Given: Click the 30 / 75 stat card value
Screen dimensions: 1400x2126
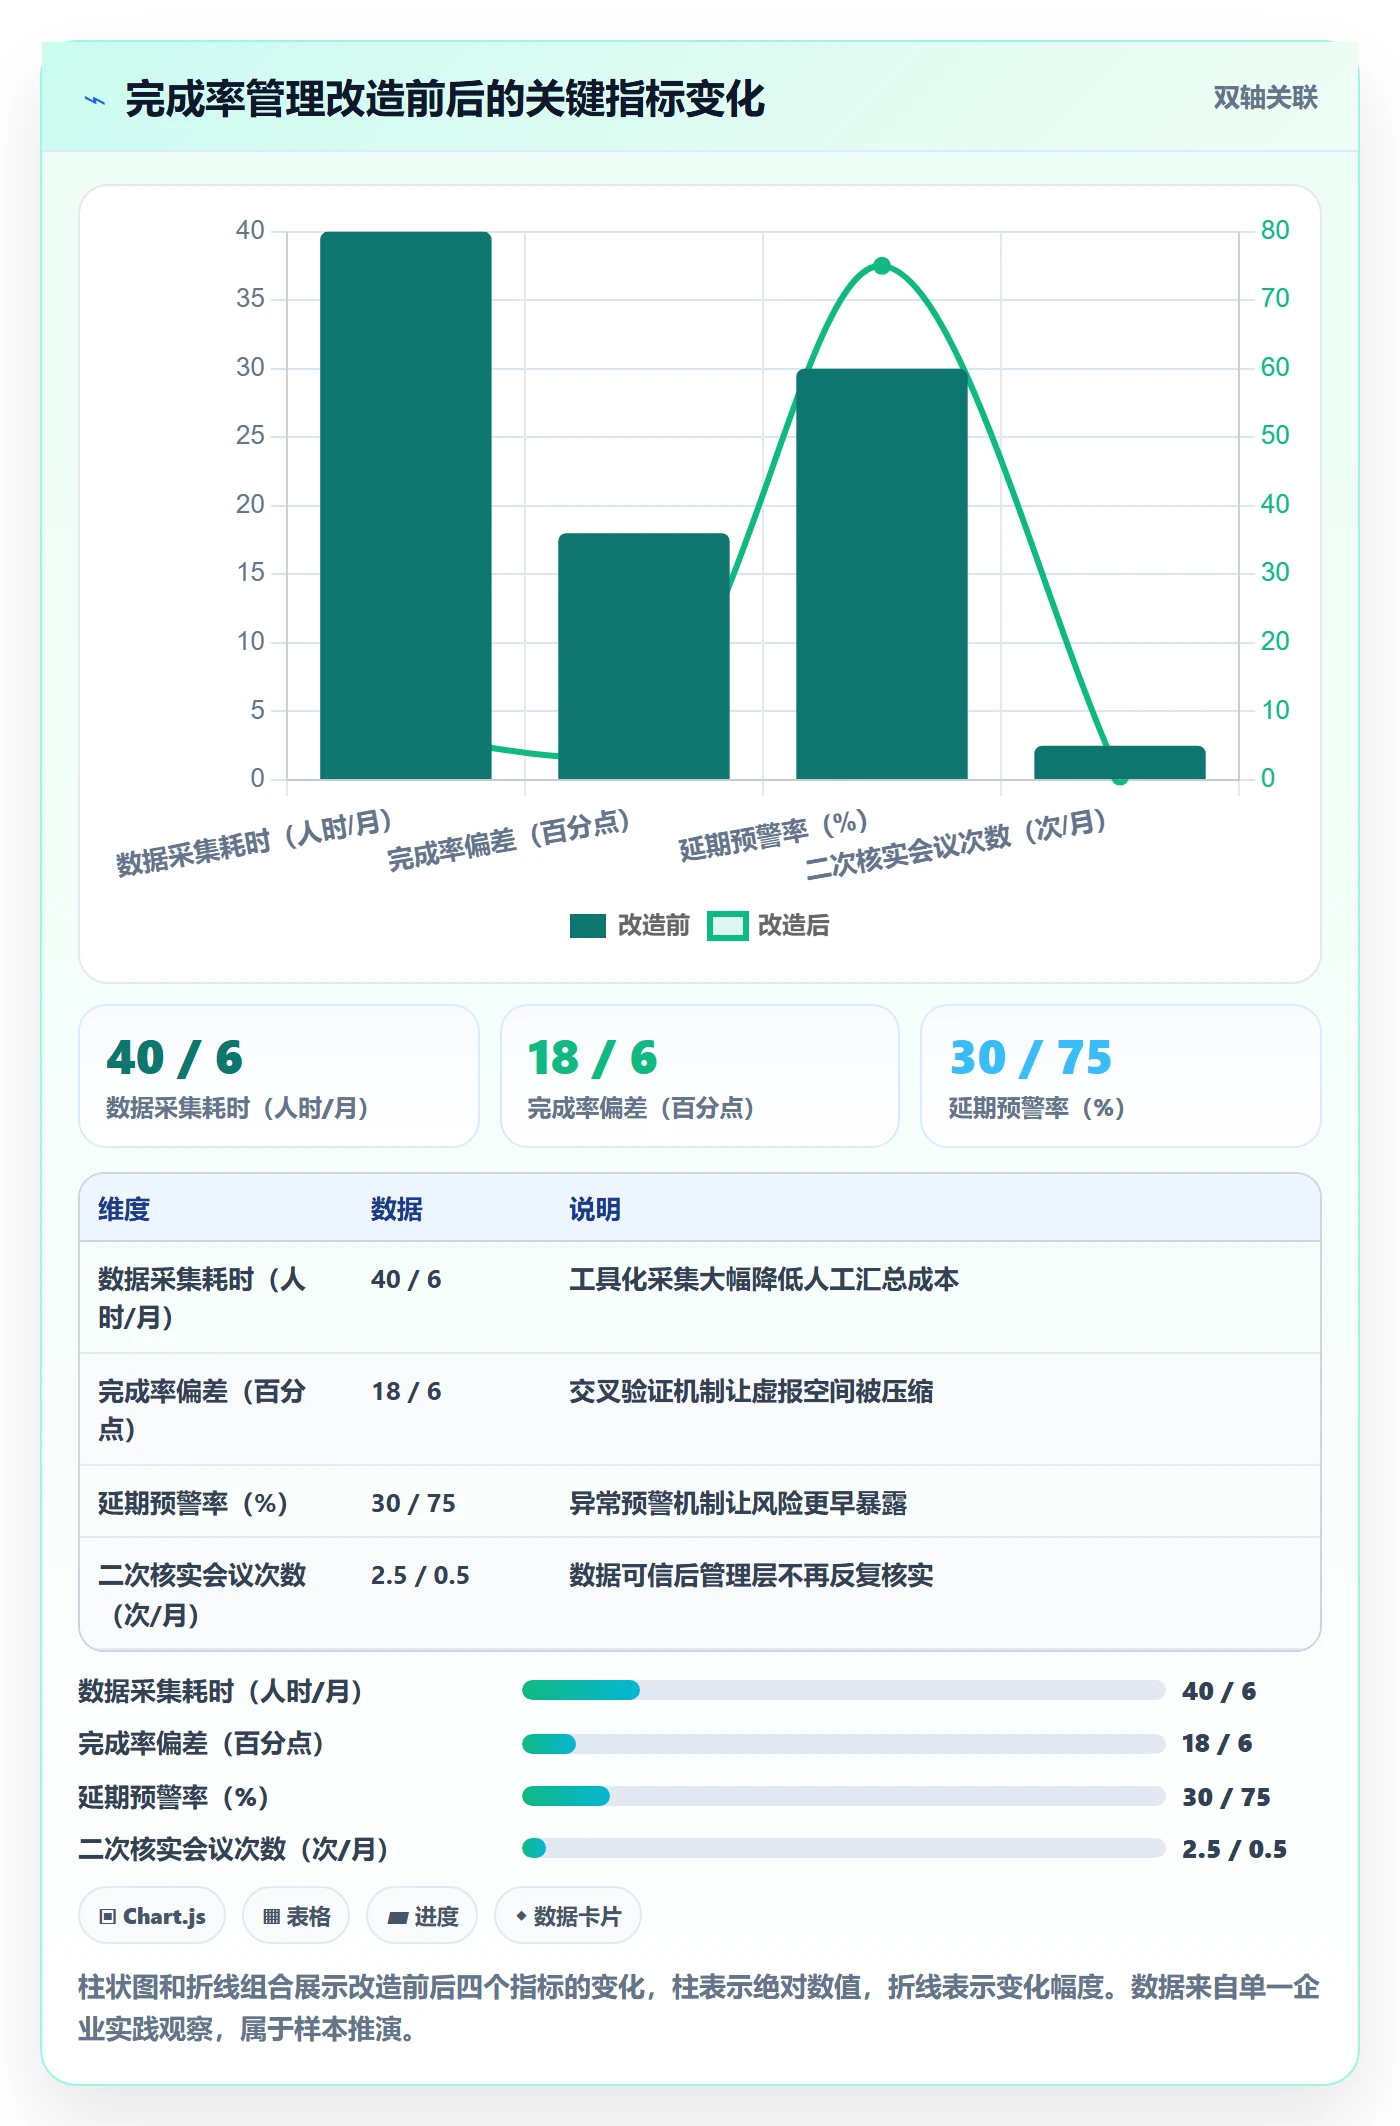Looking at the screenshot, I should 1030,1058.
